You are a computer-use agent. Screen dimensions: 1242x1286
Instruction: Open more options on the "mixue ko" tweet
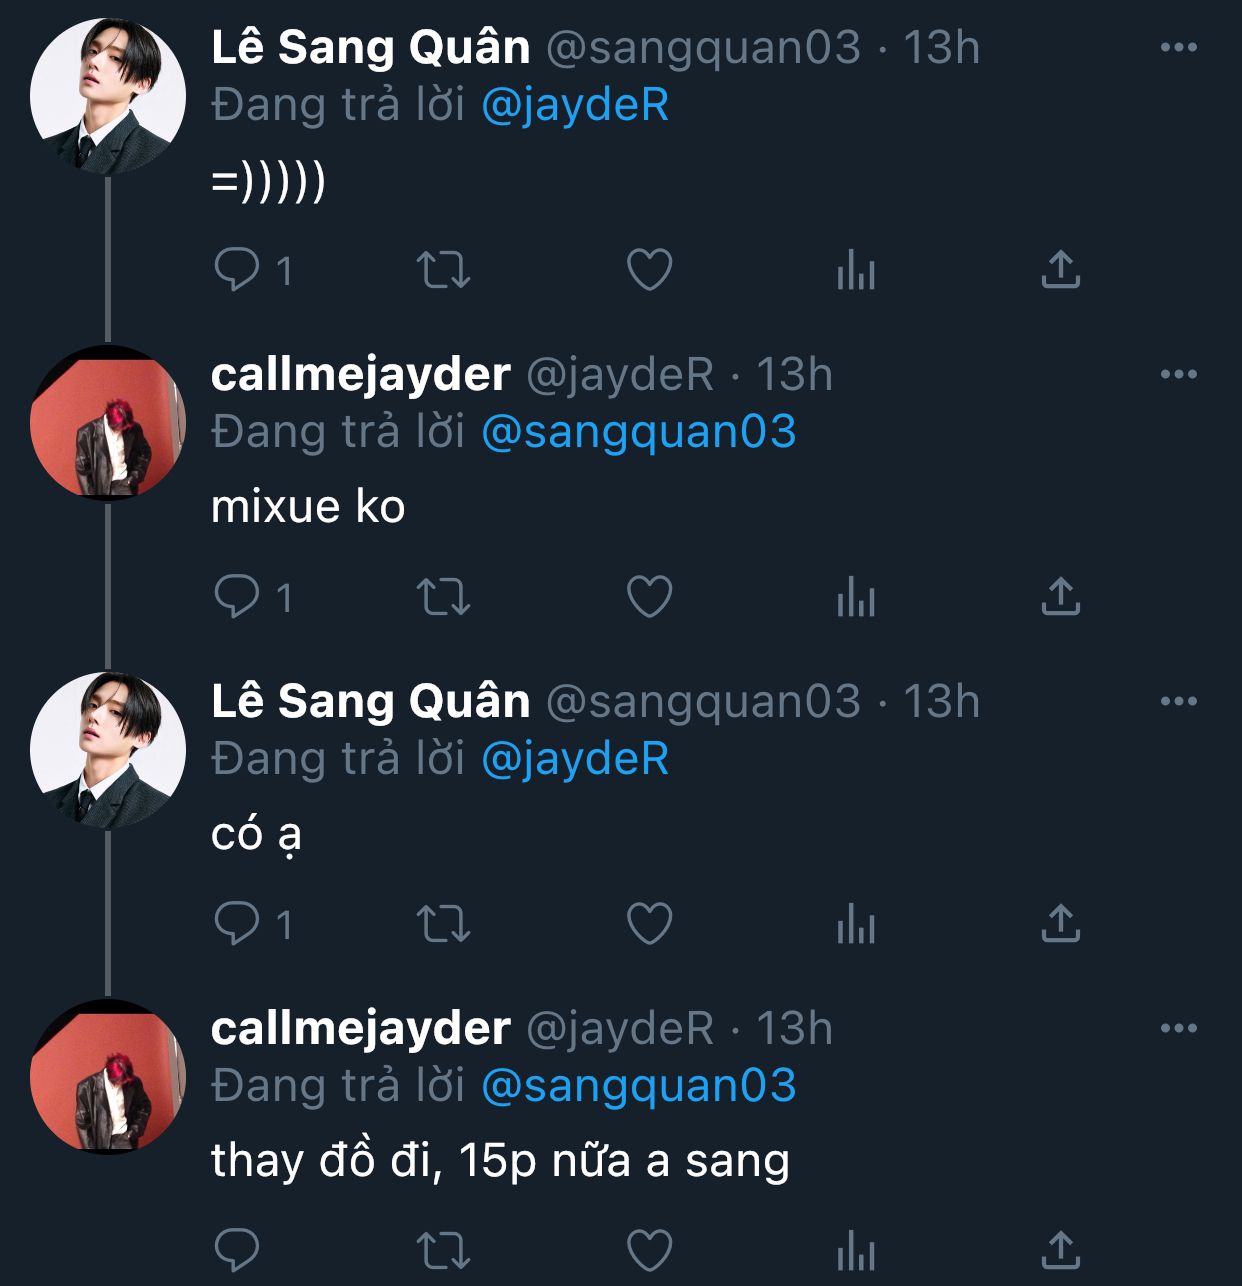(1178, 374)
